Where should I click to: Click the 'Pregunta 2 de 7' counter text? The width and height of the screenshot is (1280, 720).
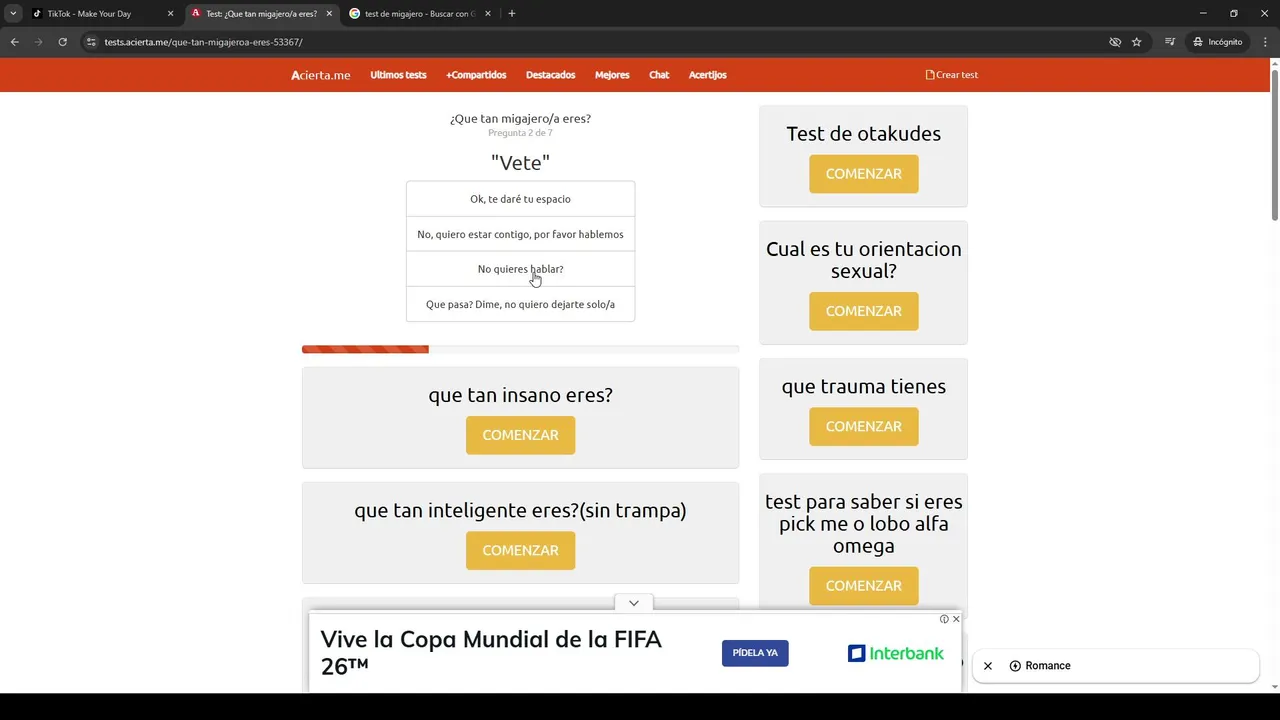[520, 133]
